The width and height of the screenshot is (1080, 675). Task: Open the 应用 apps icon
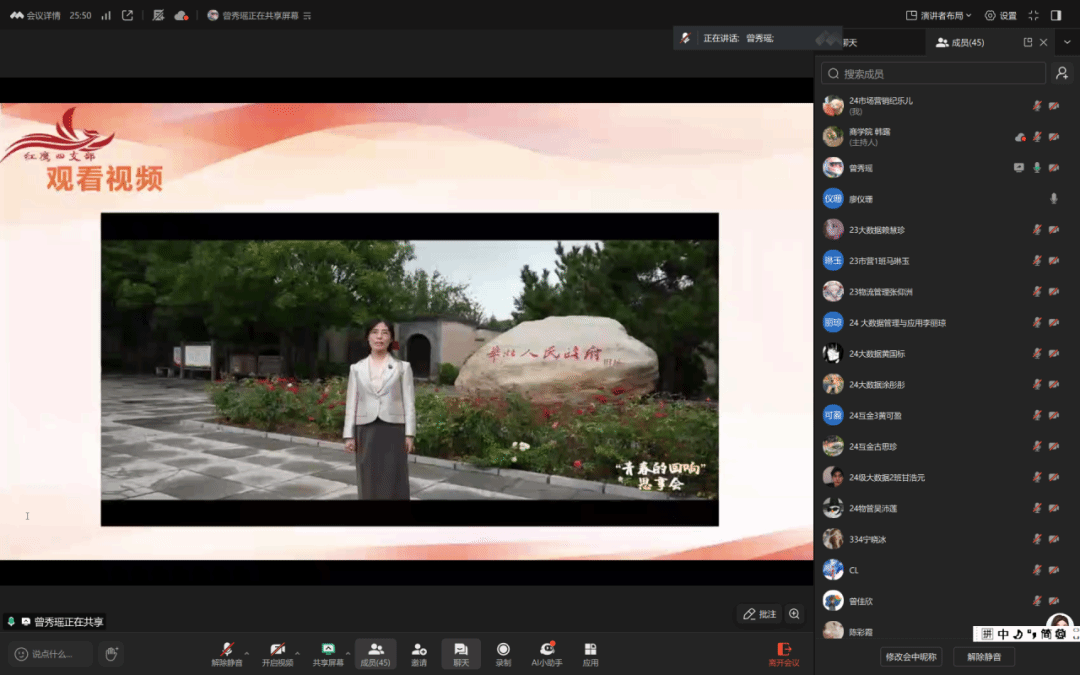point(590,651)
